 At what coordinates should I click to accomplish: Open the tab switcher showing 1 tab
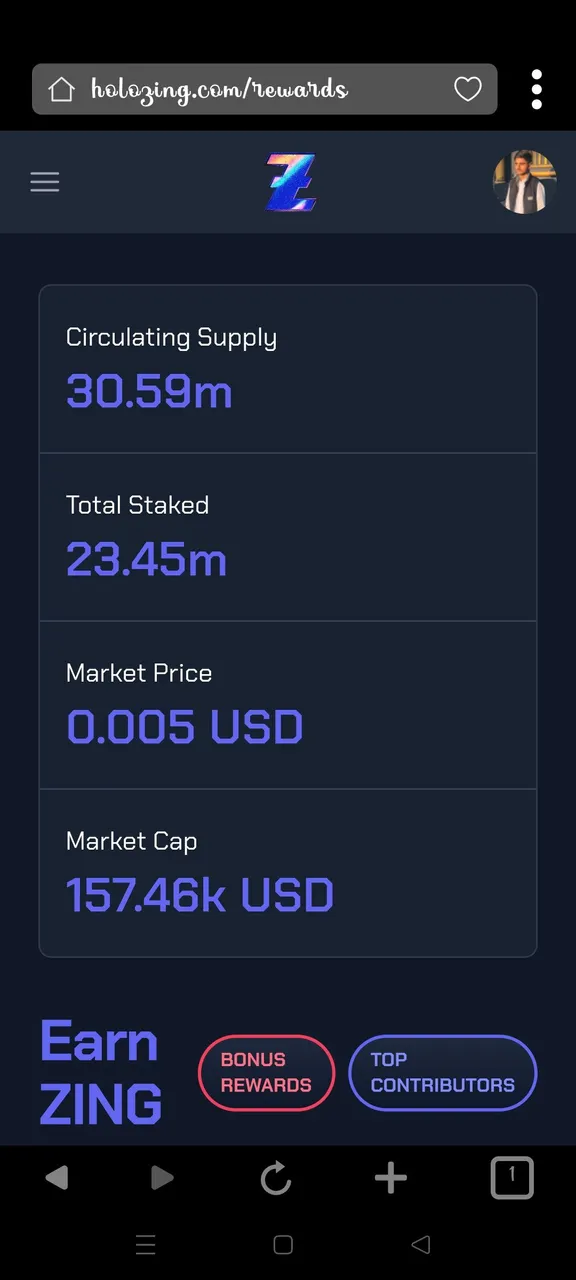(512, 1177)
